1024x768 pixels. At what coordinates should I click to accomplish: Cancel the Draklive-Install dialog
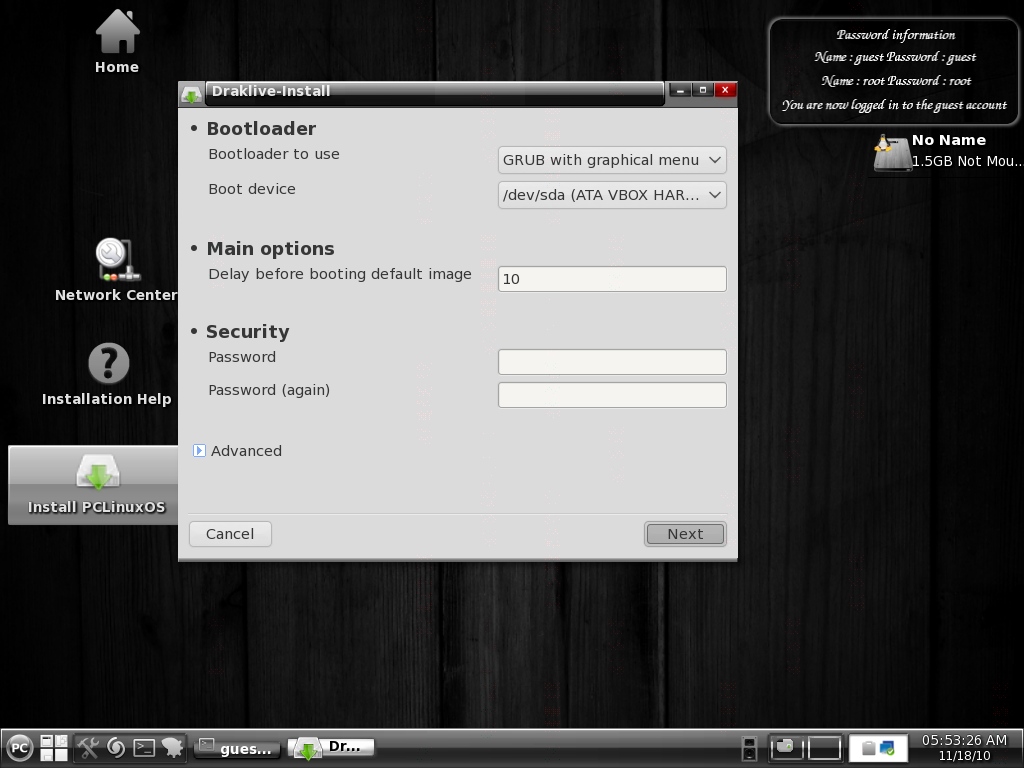[x=230, y=533]
